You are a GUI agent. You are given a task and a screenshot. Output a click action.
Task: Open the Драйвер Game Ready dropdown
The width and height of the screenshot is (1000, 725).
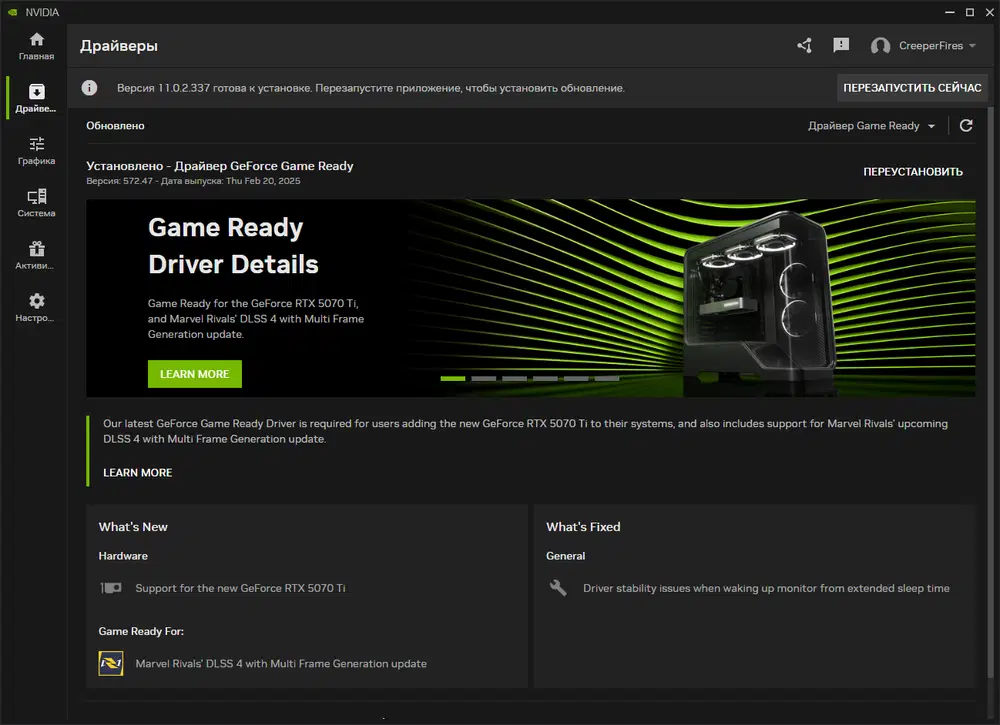pyautogui.click(x=871, y=126)
